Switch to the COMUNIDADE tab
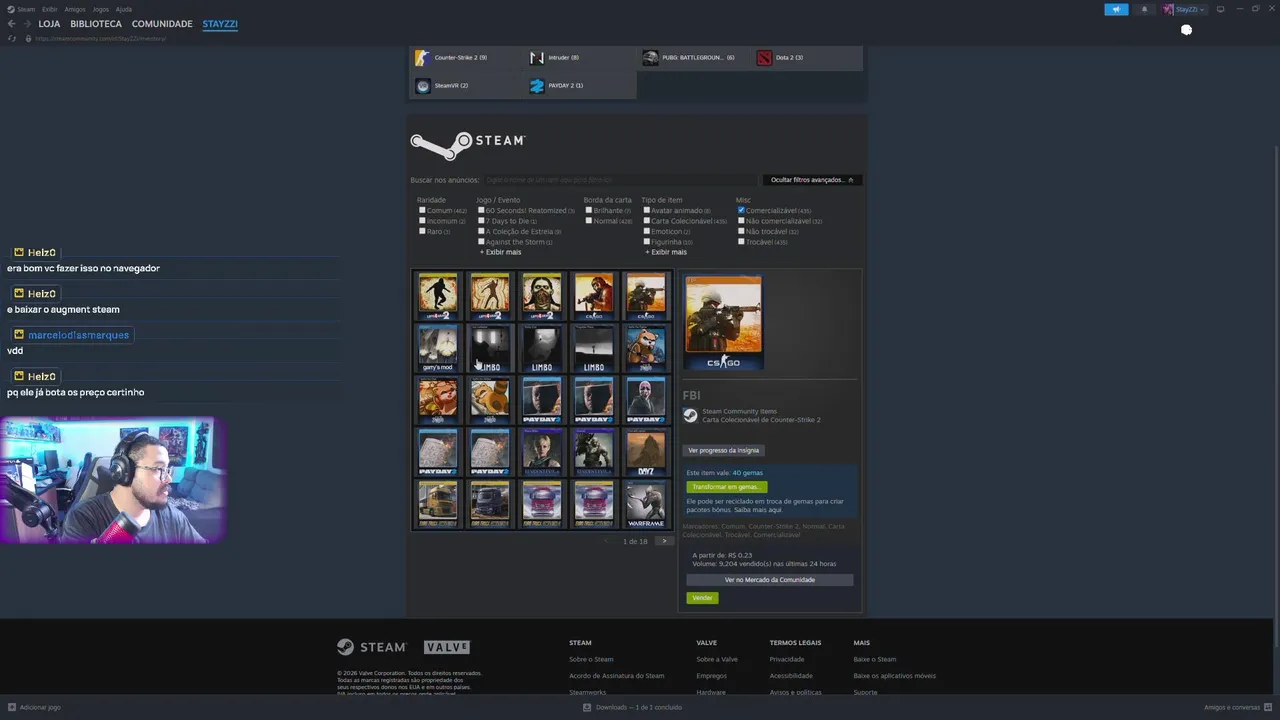This screenshot has height=720, width=1280. point(162,24)
